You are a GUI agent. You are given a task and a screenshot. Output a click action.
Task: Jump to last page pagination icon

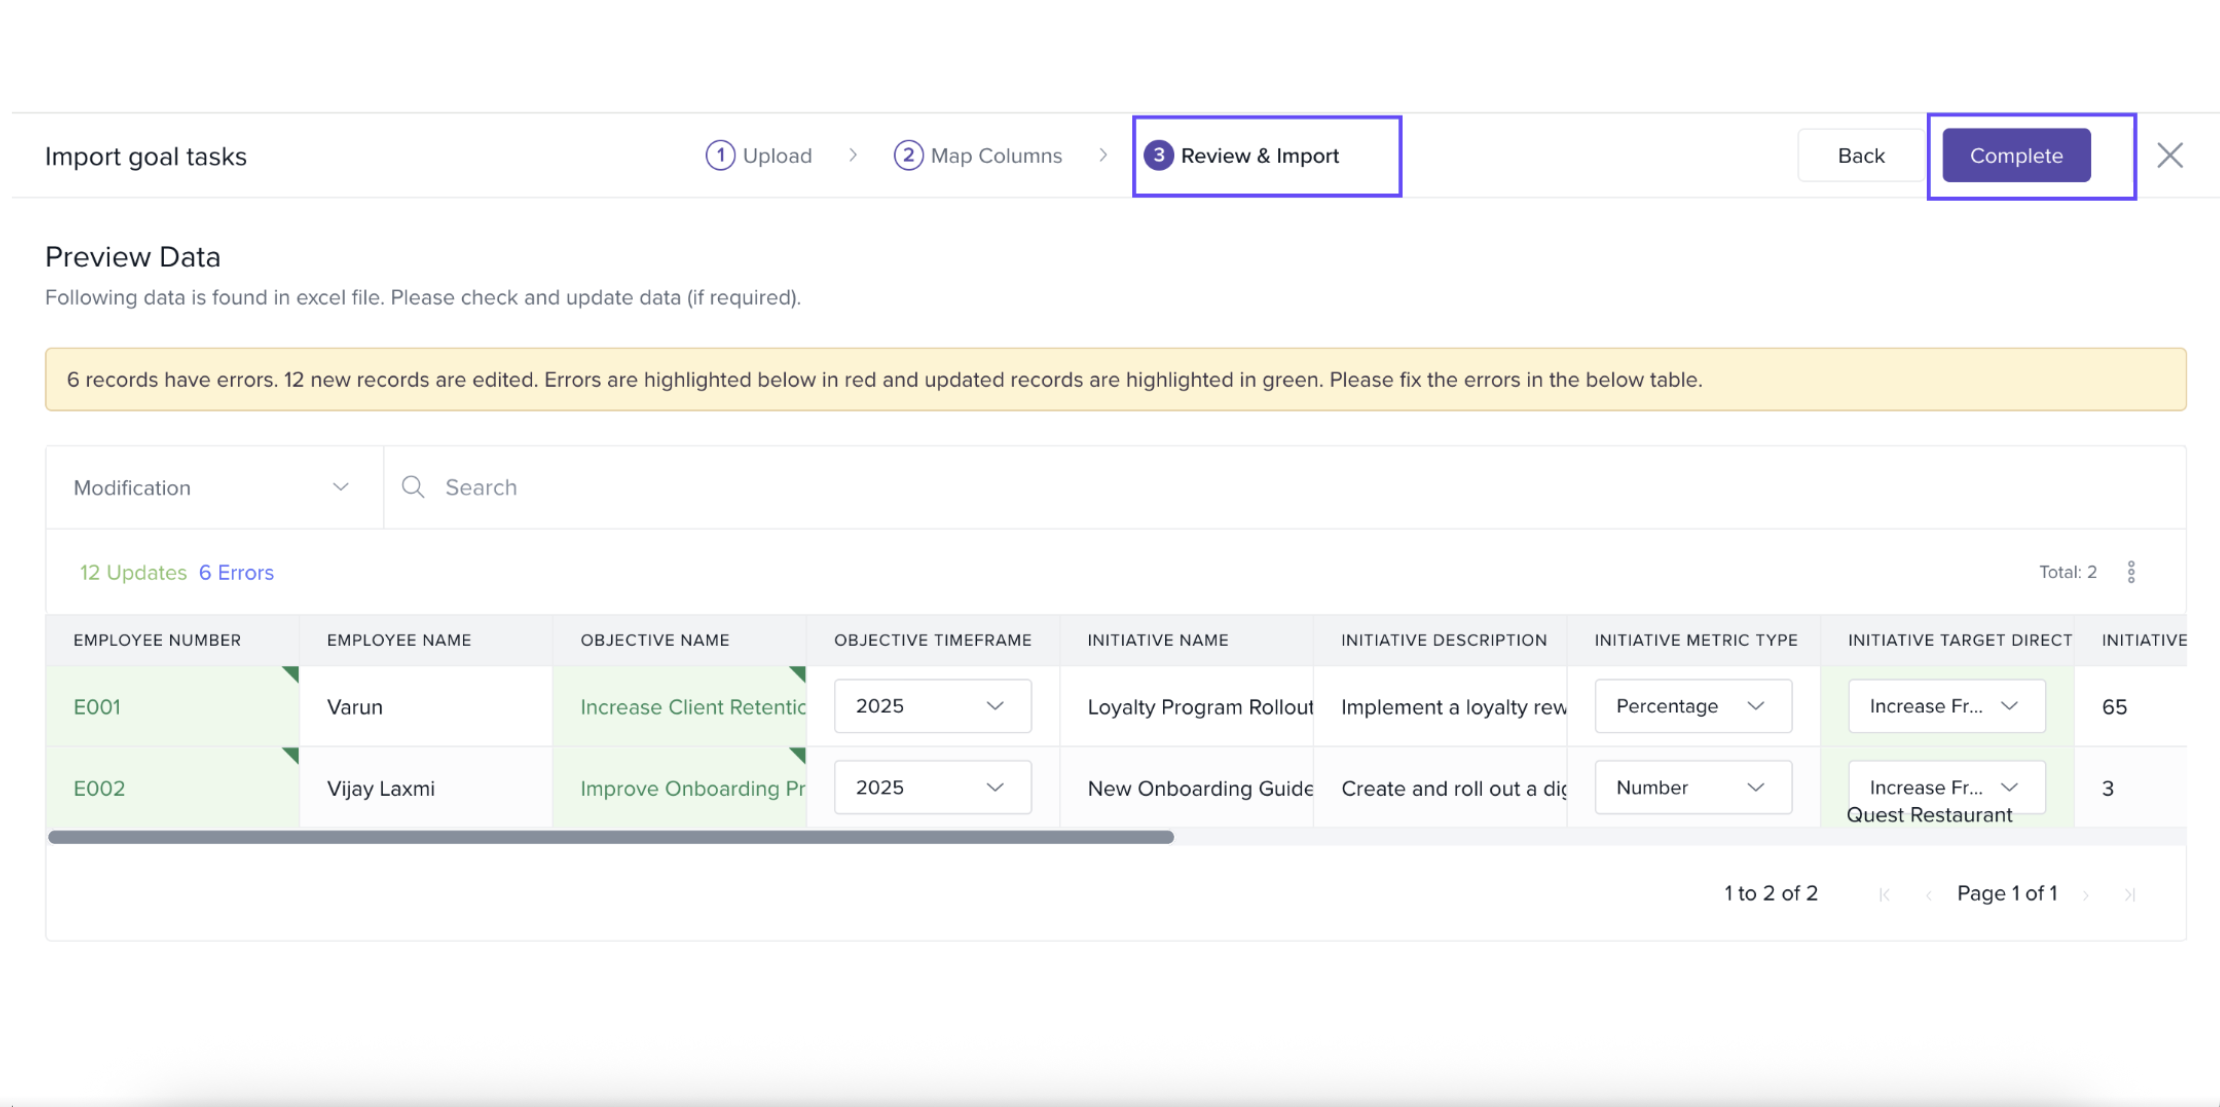[2130, 895]
